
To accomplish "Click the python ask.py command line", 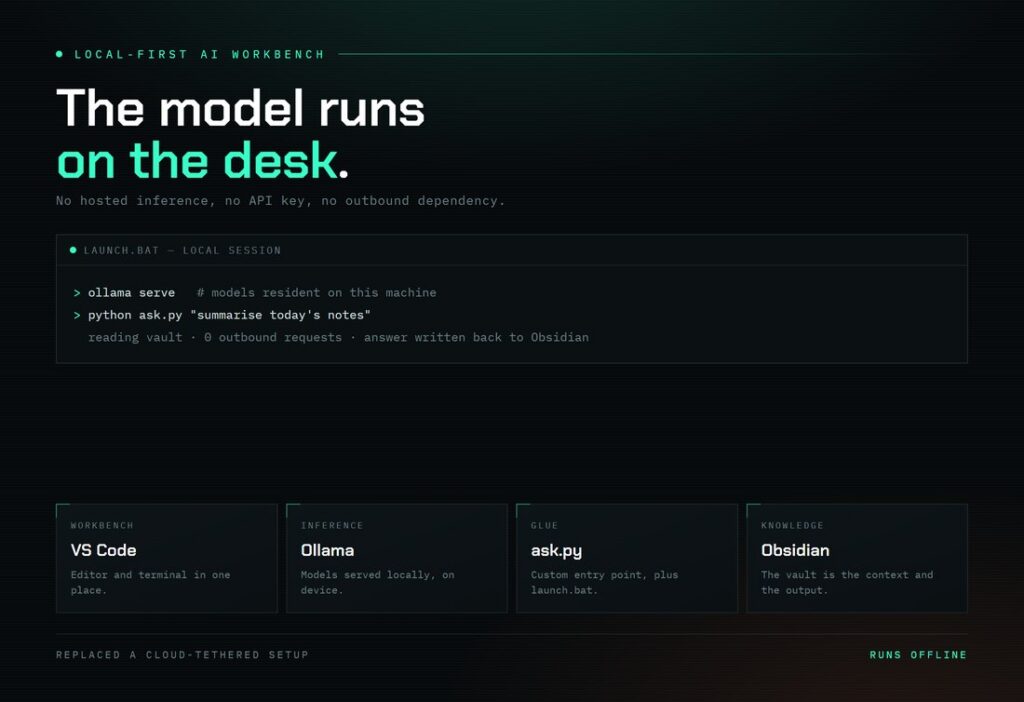I will click(x=229, y=315).
